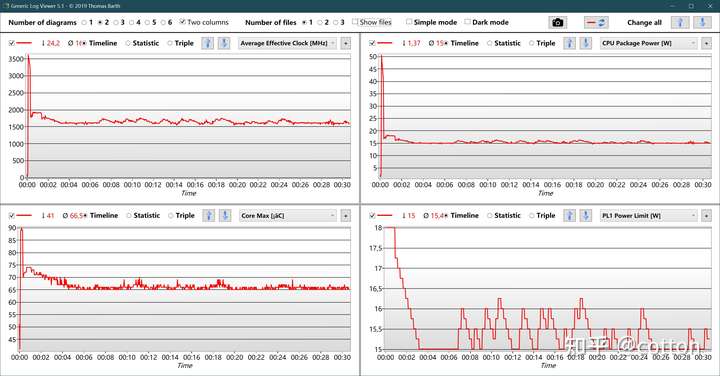
Task: Select Statistic view in Core Max panel
Action: tap(143, 215)
